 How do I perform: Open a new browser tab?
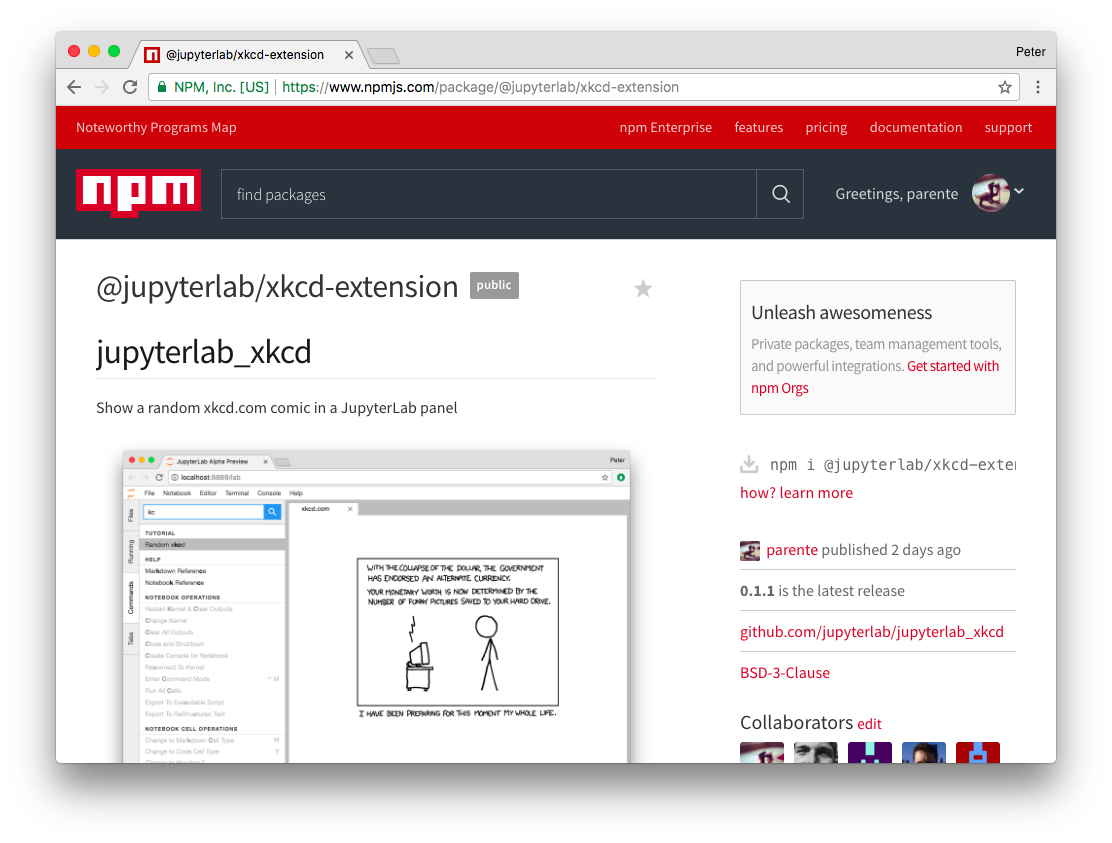click(x=384, y=55)
